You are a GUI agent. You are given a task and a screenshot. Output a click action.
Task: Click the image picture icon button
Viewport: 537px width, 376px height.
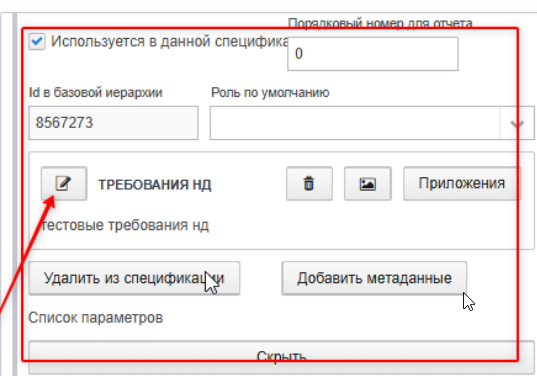click(368, 184)
